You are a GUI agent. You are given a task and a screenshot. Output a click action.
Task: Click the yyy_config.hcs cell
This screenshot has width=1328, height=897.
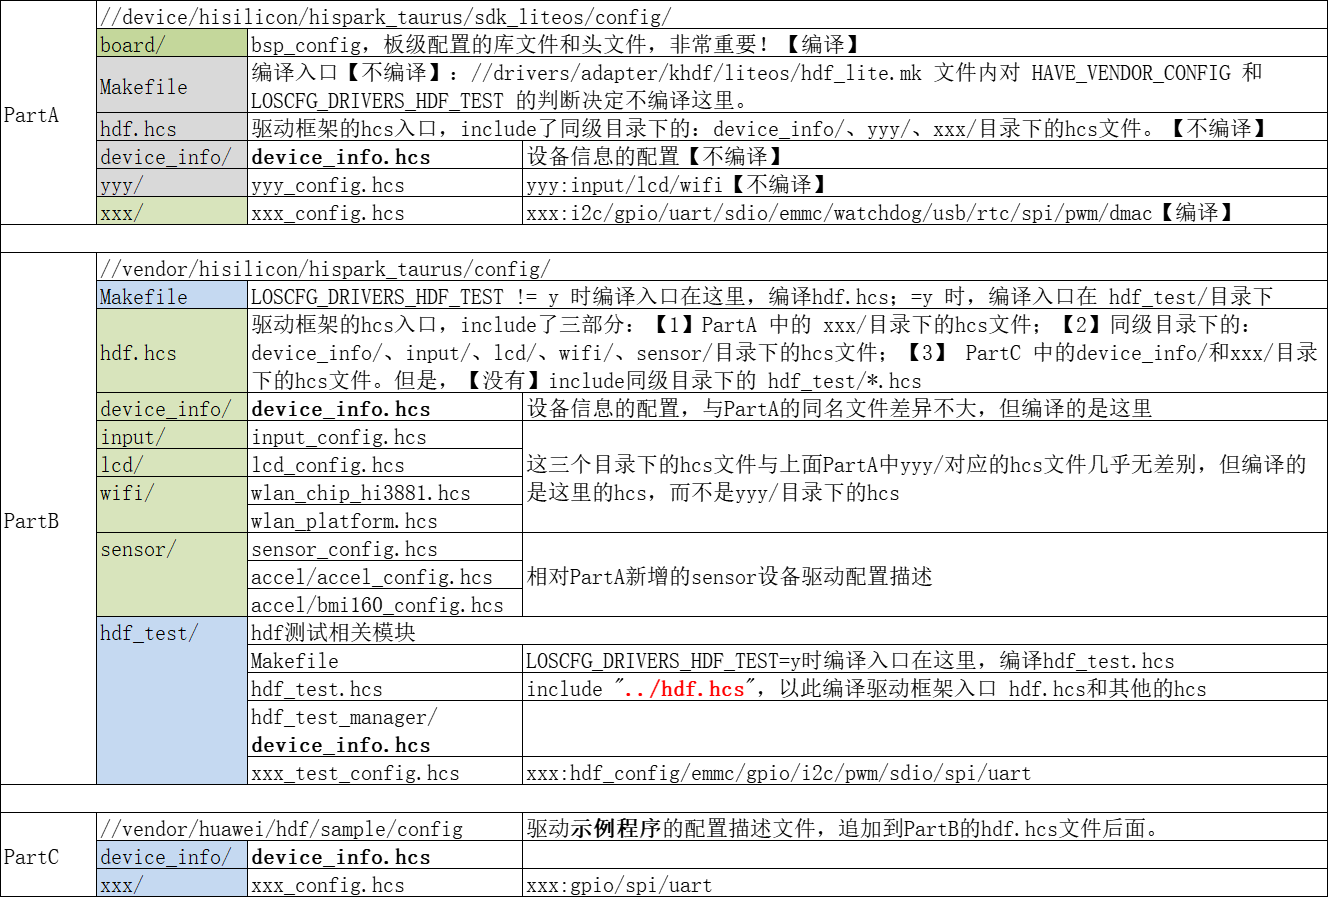tap(385, 183)
